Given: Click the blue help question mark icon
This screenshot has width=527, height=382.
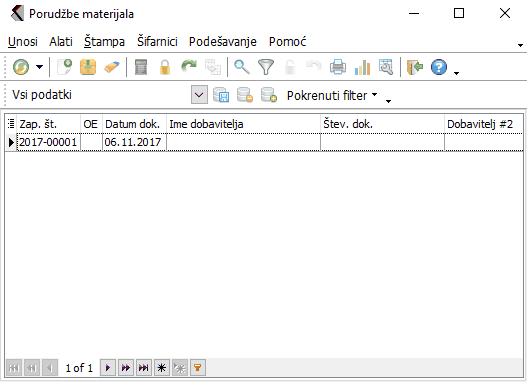Looking at the screenshot, I should [439, 67].
